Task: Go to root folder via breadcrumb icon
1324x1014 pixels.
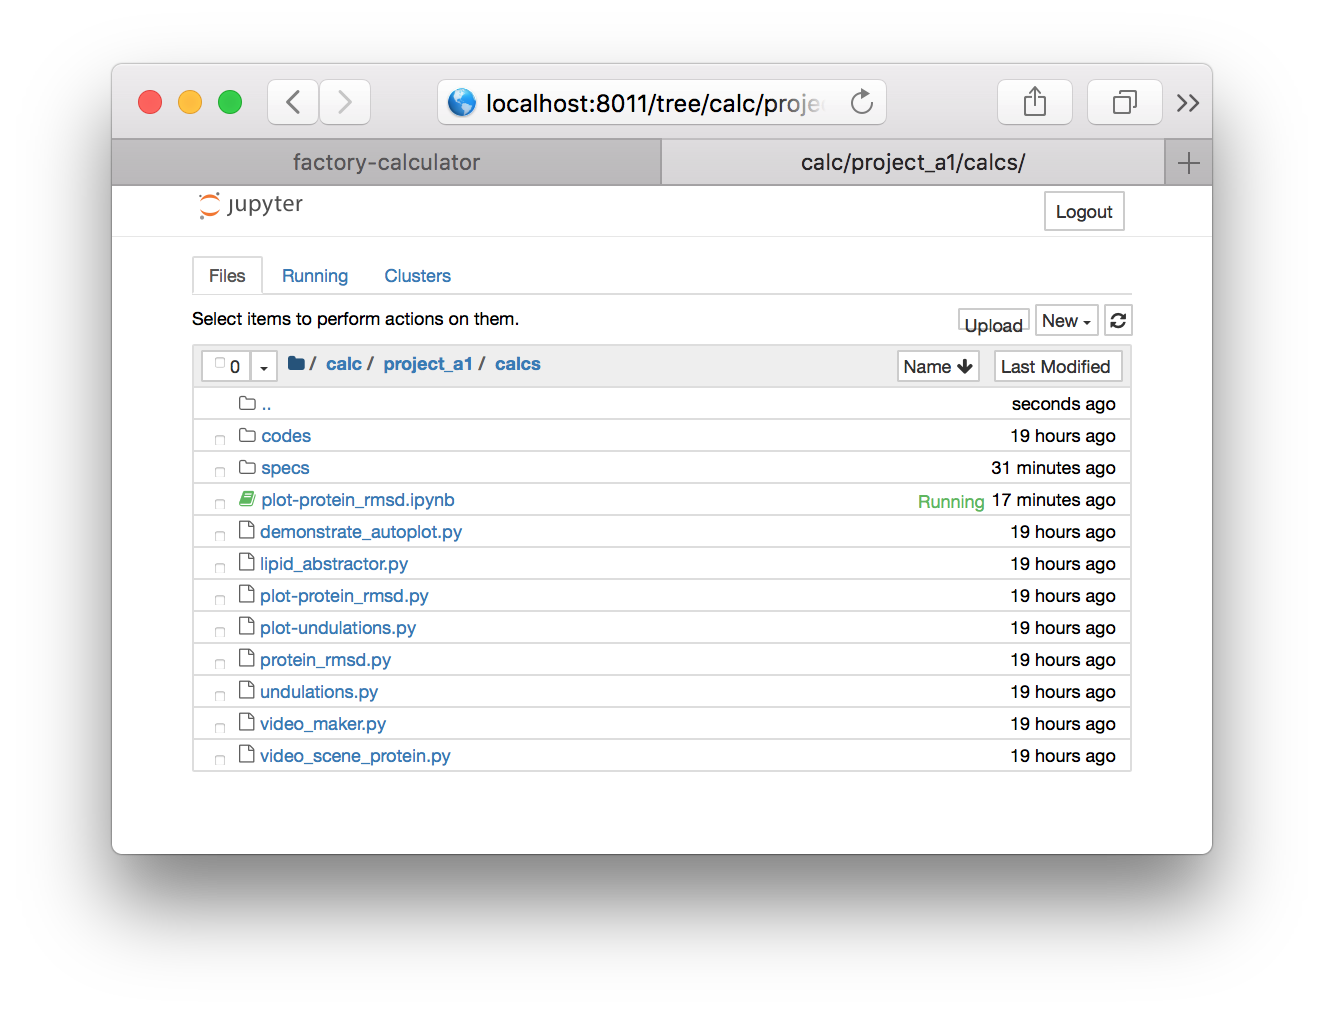Action: tap(296, 363)
